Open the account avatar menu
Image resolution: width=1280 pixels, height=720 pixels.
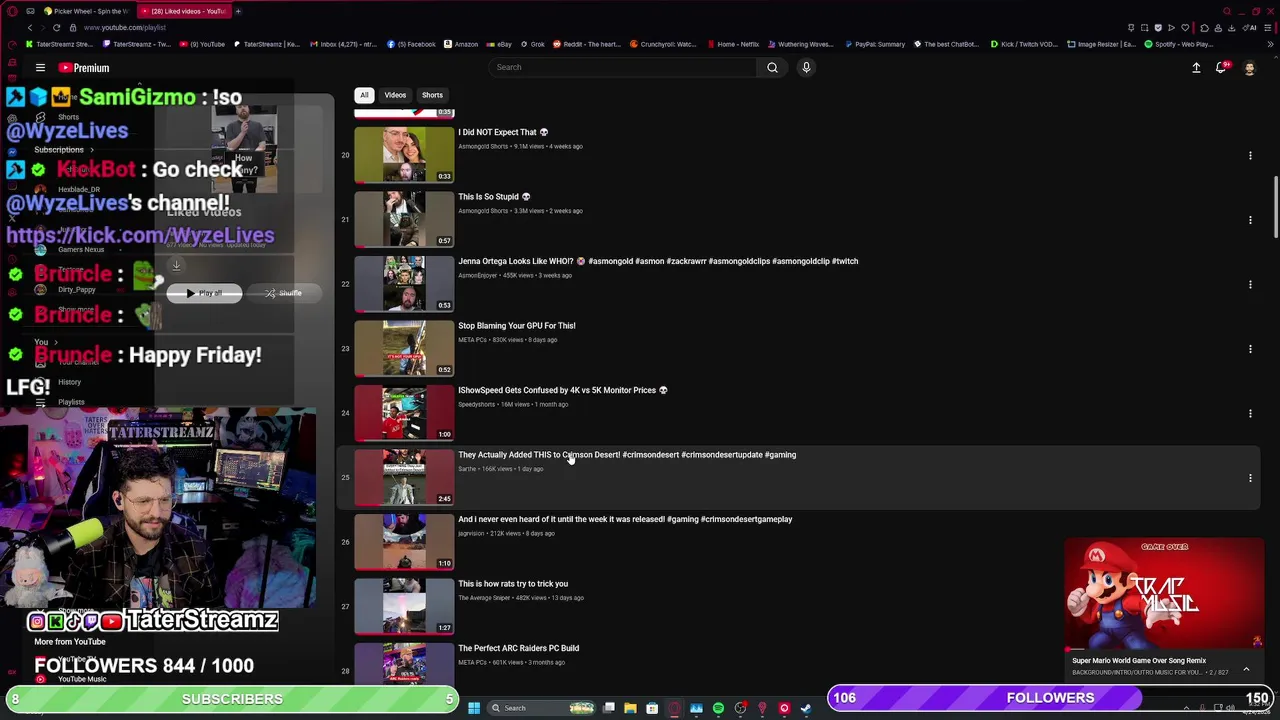pyautogui.click(x=1249, y=68)
